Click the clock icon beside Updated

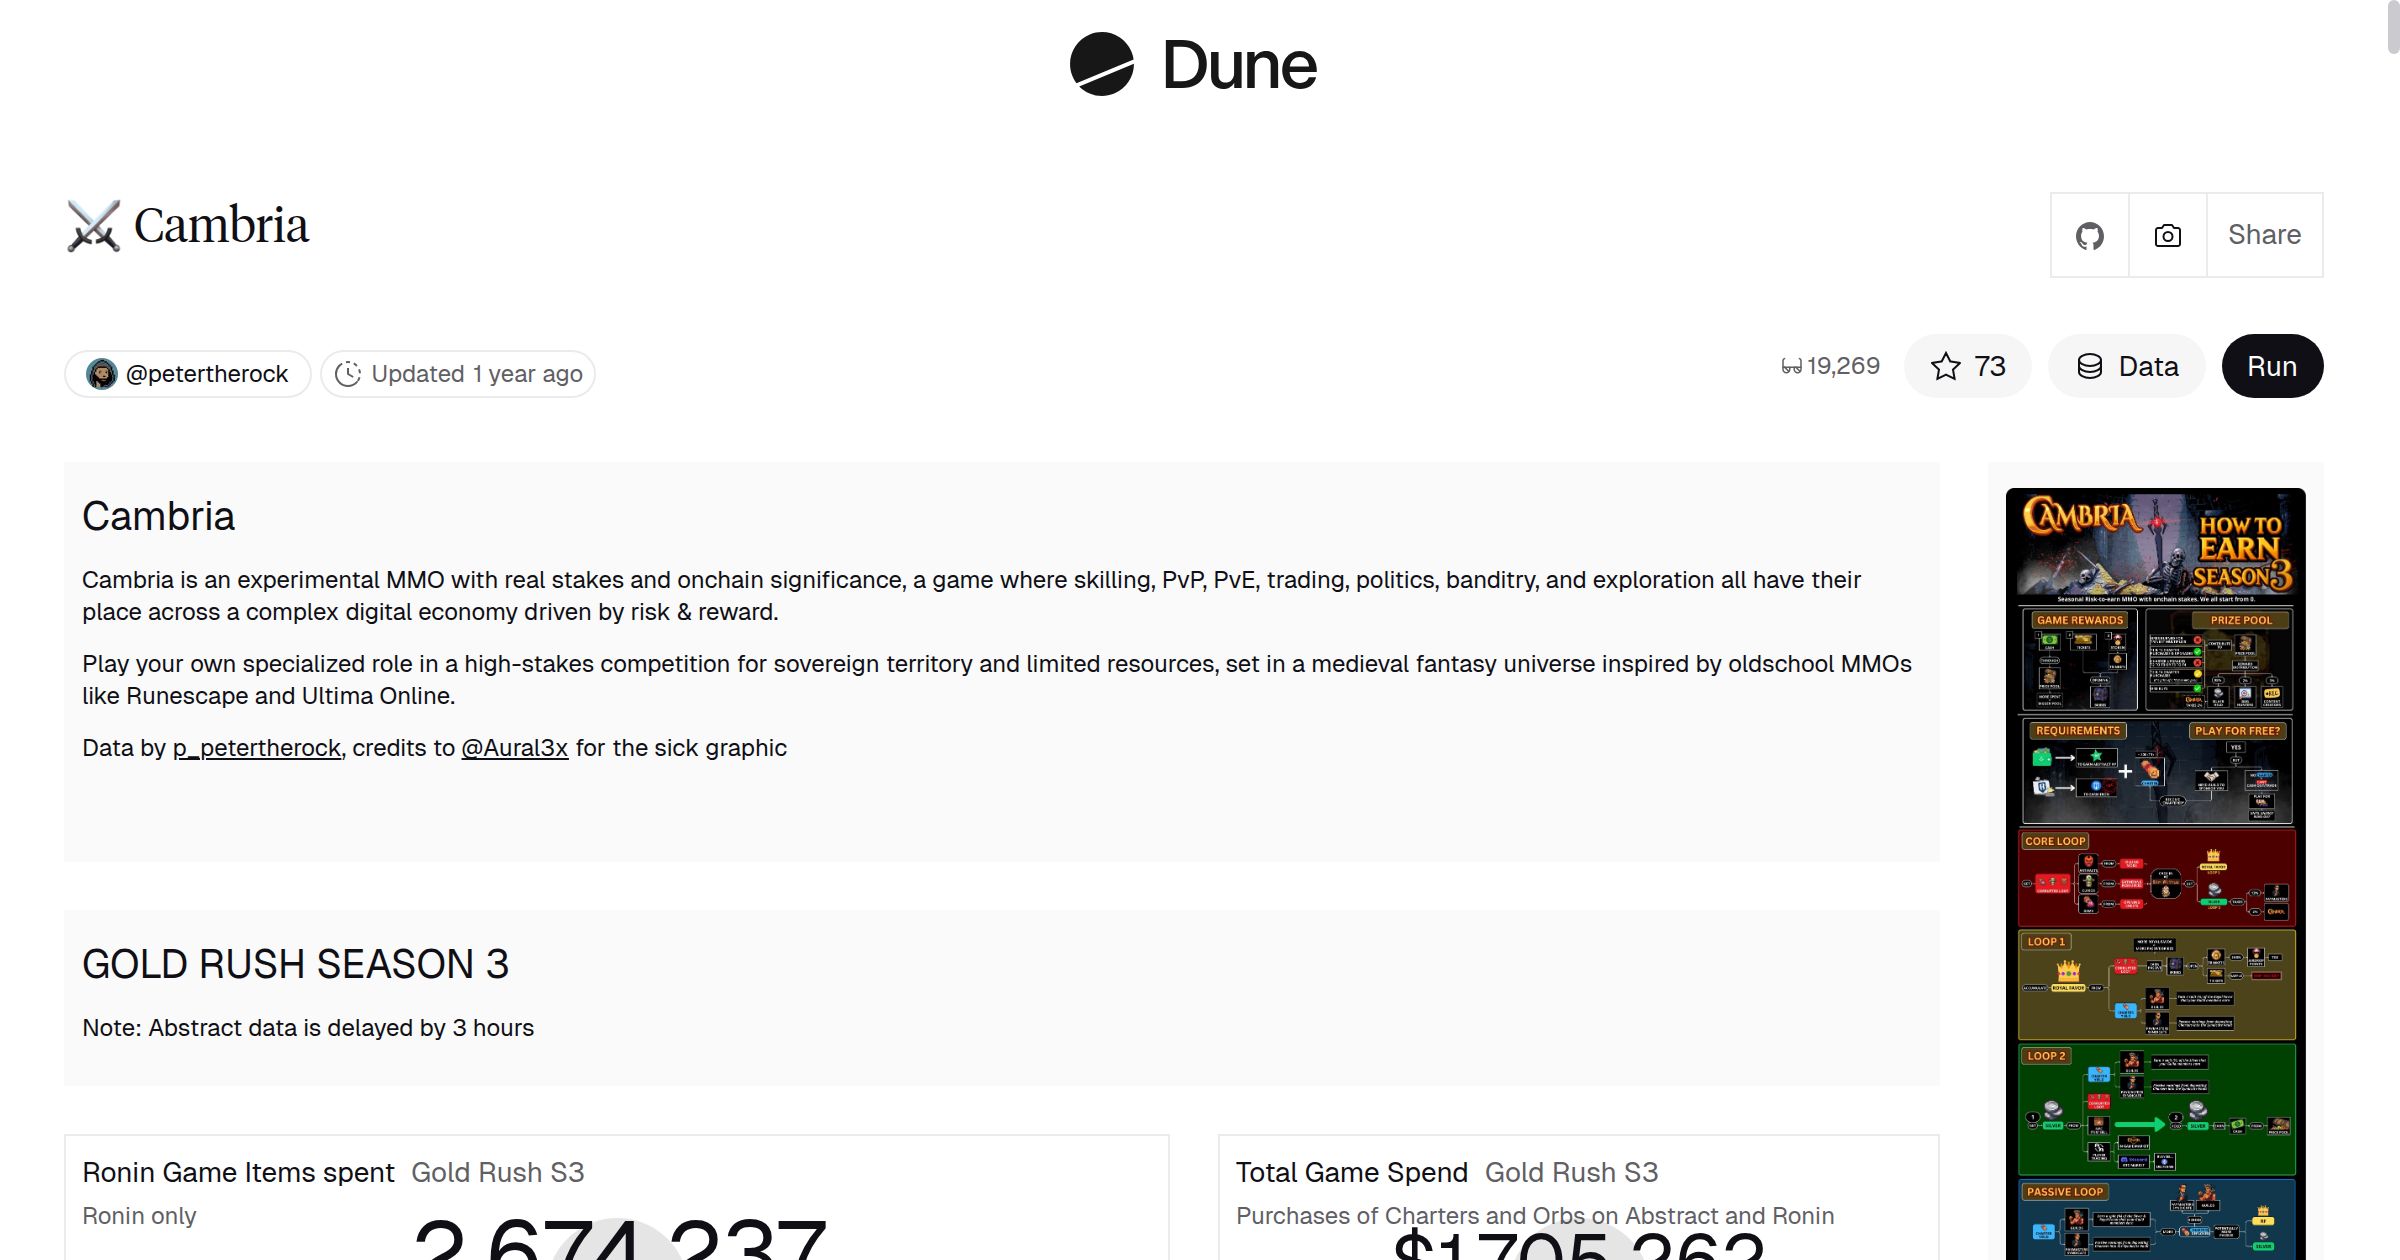[347, 374]
